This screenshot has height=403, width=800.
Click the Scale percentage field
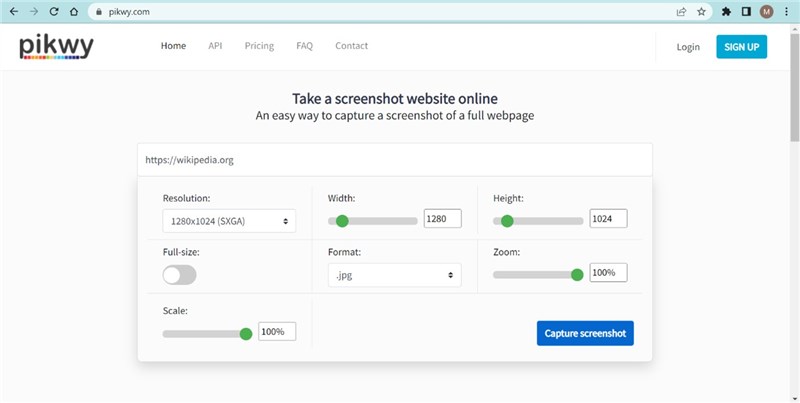click(x=277, y=332)
